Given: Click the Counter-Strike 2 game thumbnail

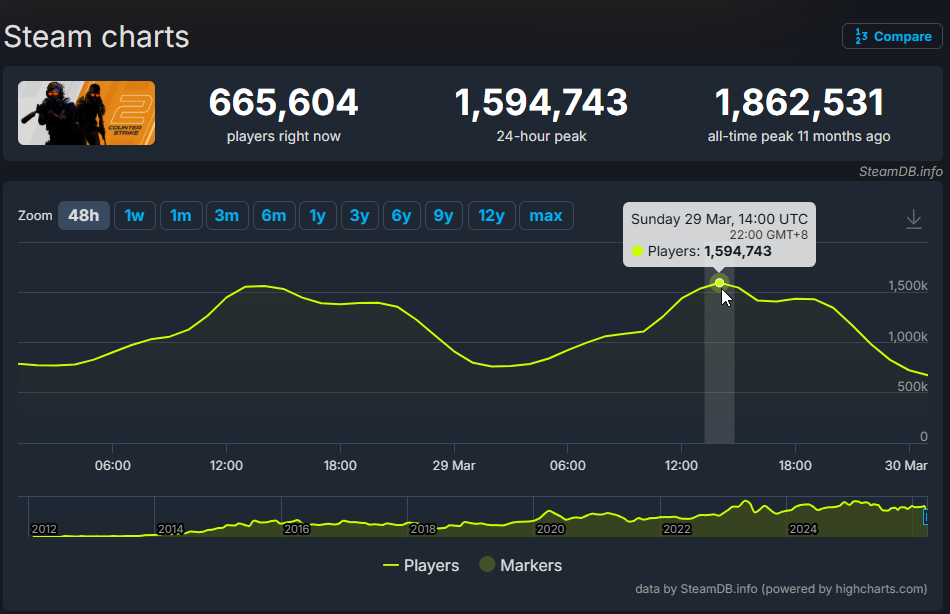Looking at the screenshot, I should coord(87,113).
